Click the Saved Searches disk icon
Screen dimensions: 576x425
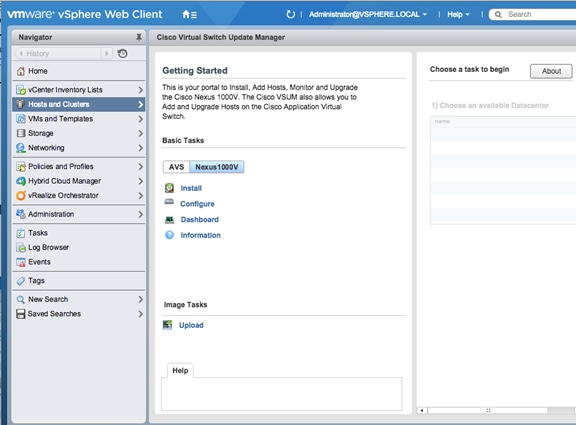pos(21,314)
